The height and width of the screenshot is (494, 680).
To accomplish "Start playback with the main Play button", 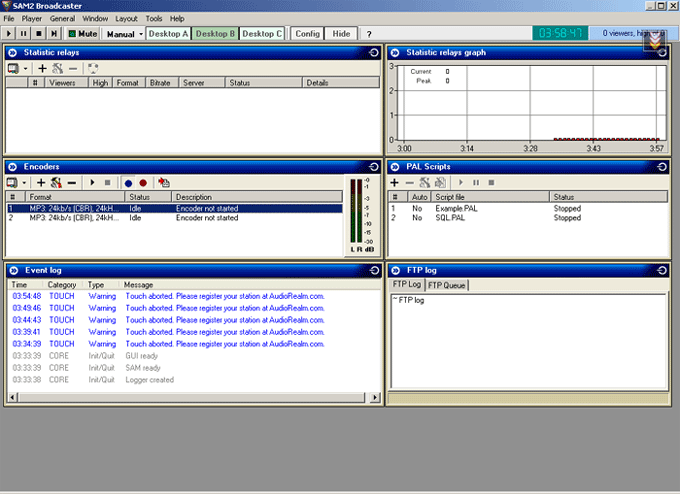I will tap(9, 33).
